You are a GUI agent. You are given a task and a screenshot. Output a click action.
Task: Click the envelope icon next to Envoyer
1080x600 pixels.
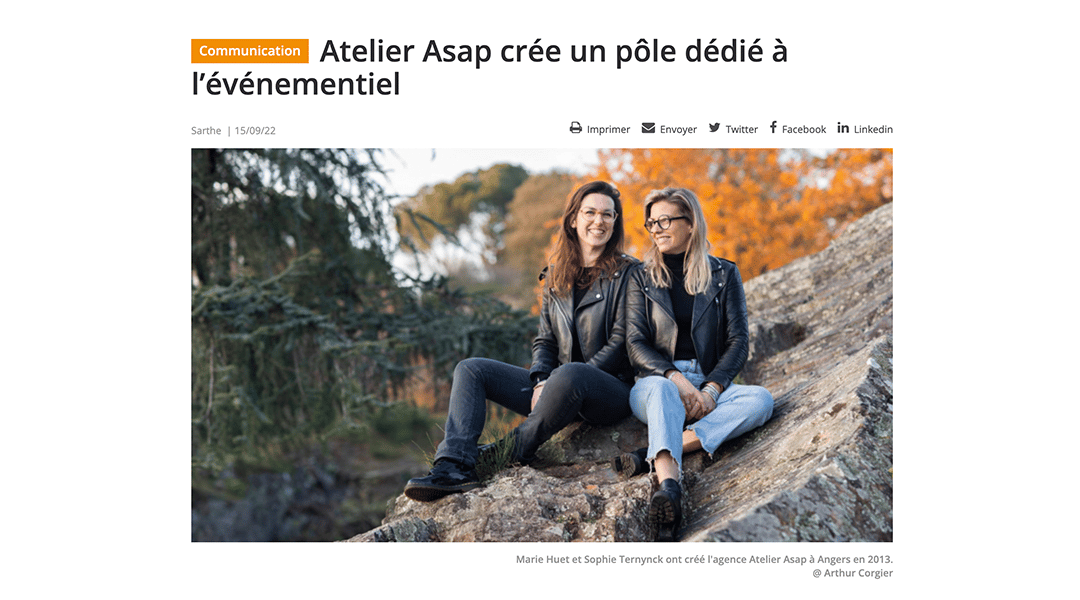click(648, 128)
